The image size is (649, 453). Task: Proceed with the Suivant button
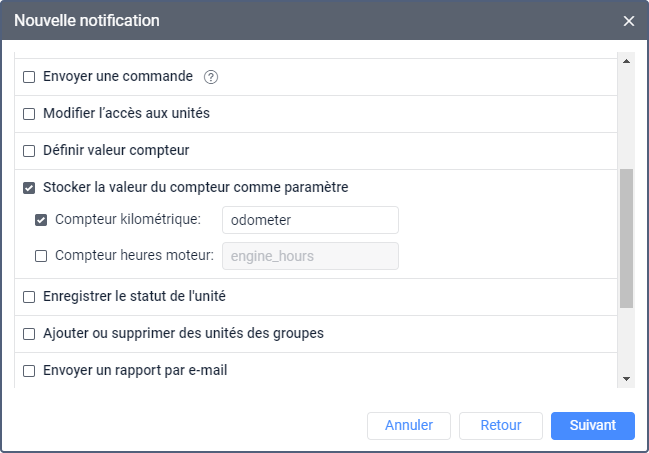click(593, 426)
